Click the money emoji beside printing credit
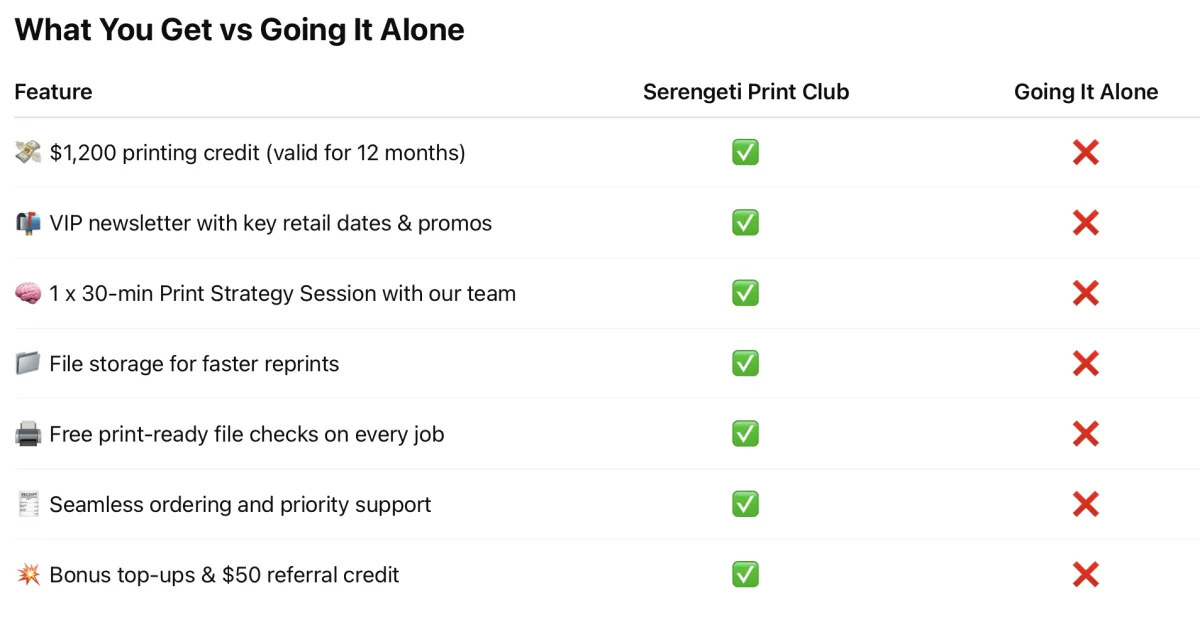Screen dimensions: 1200x642 28,153
